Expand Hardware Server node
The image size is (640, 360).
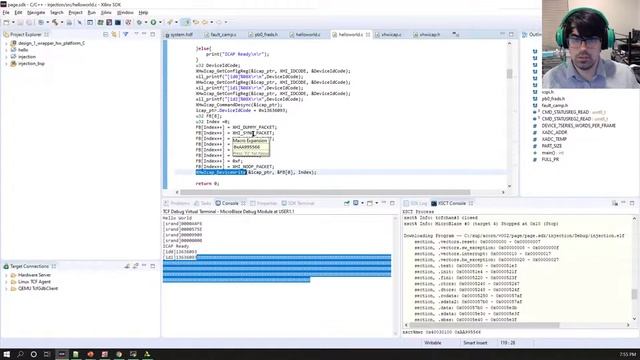point(6,275)
